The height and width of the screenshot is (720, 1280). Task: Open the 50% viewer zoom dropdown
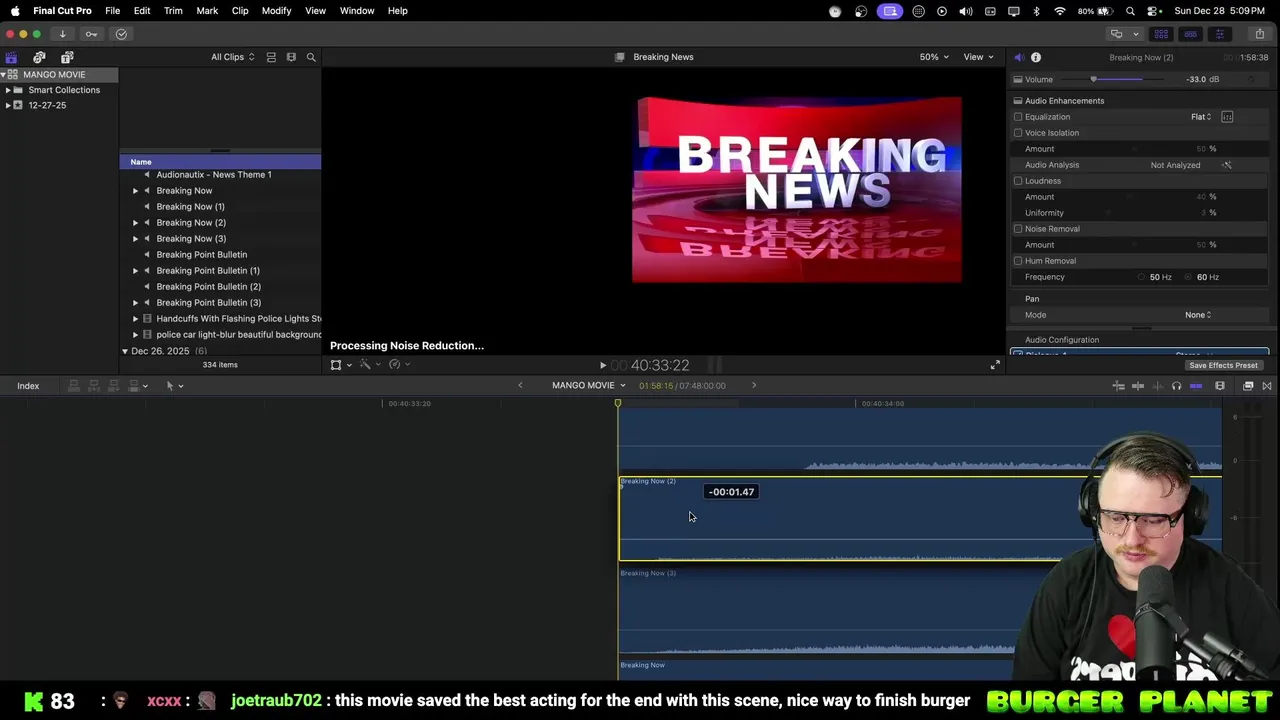[934, 57]
